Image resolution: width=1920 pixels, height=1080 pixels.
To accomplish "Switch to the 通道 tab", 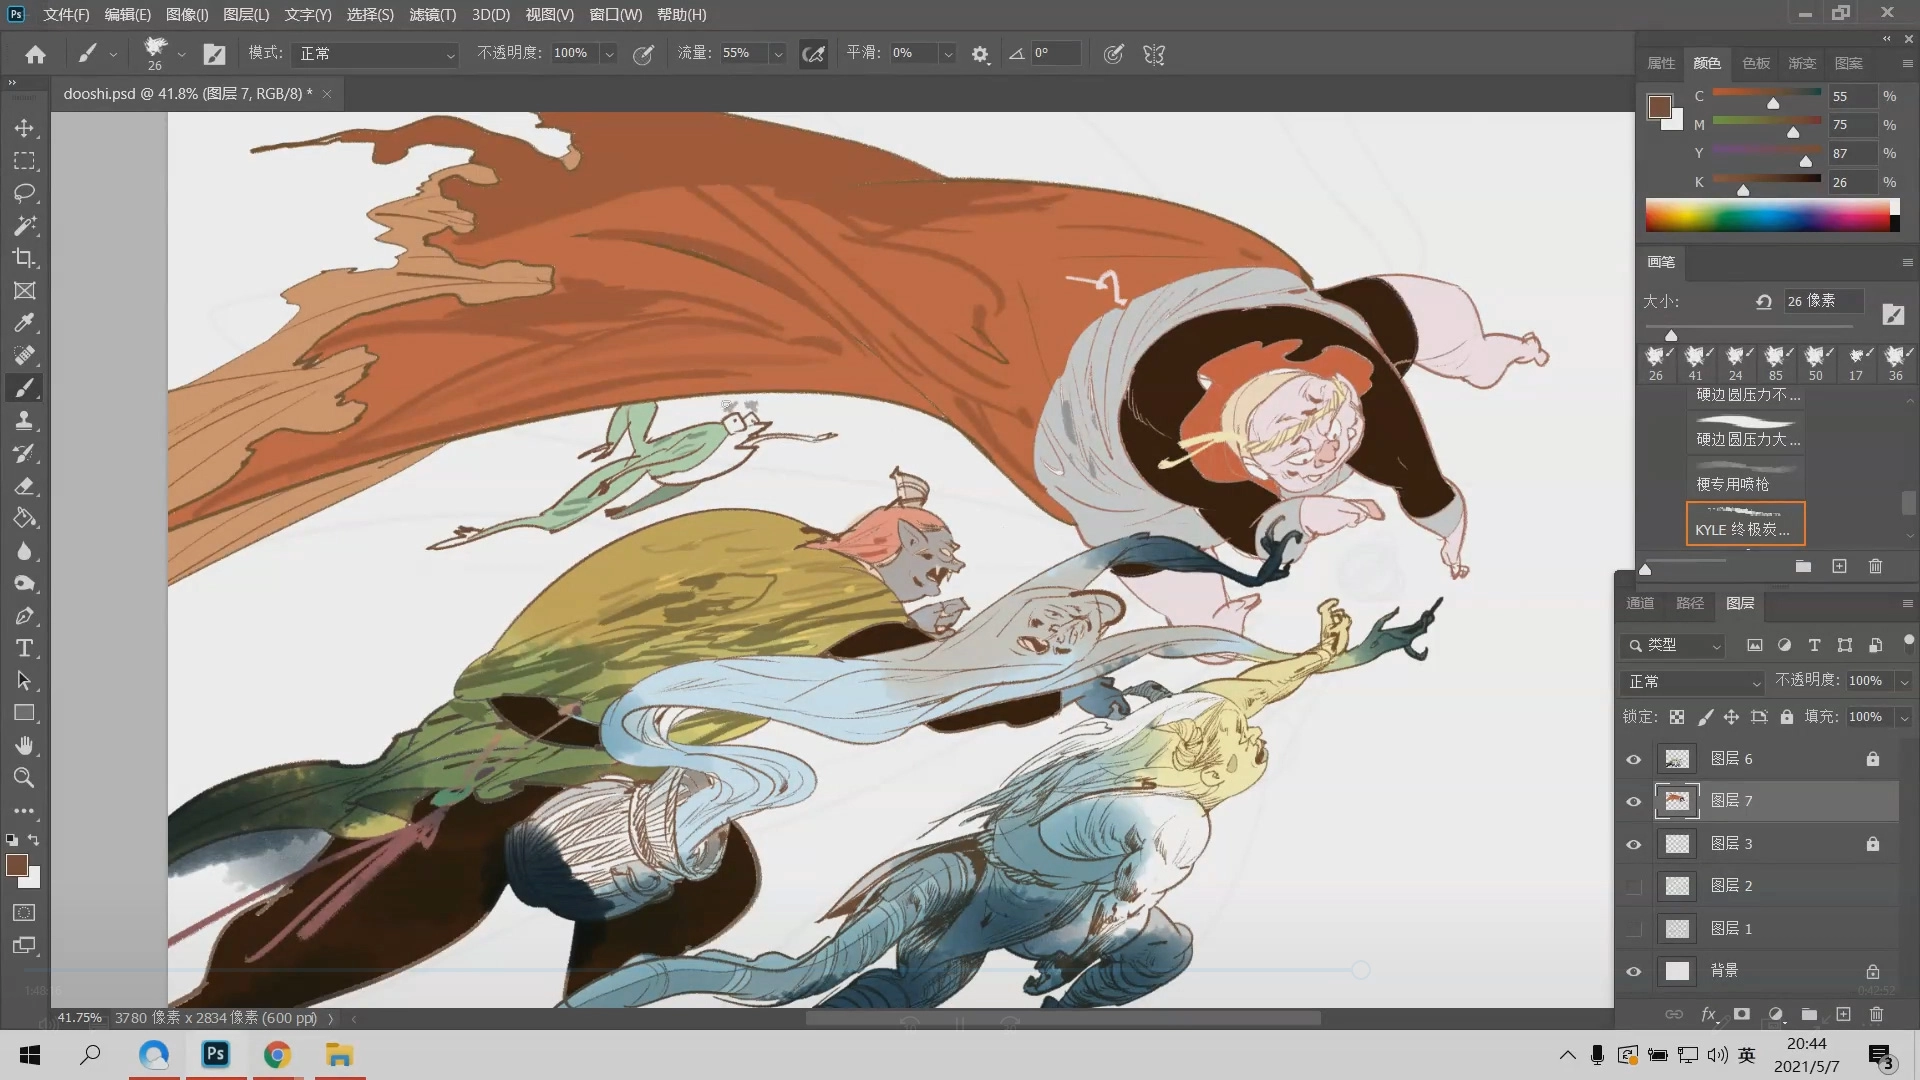I will 1640,603.
